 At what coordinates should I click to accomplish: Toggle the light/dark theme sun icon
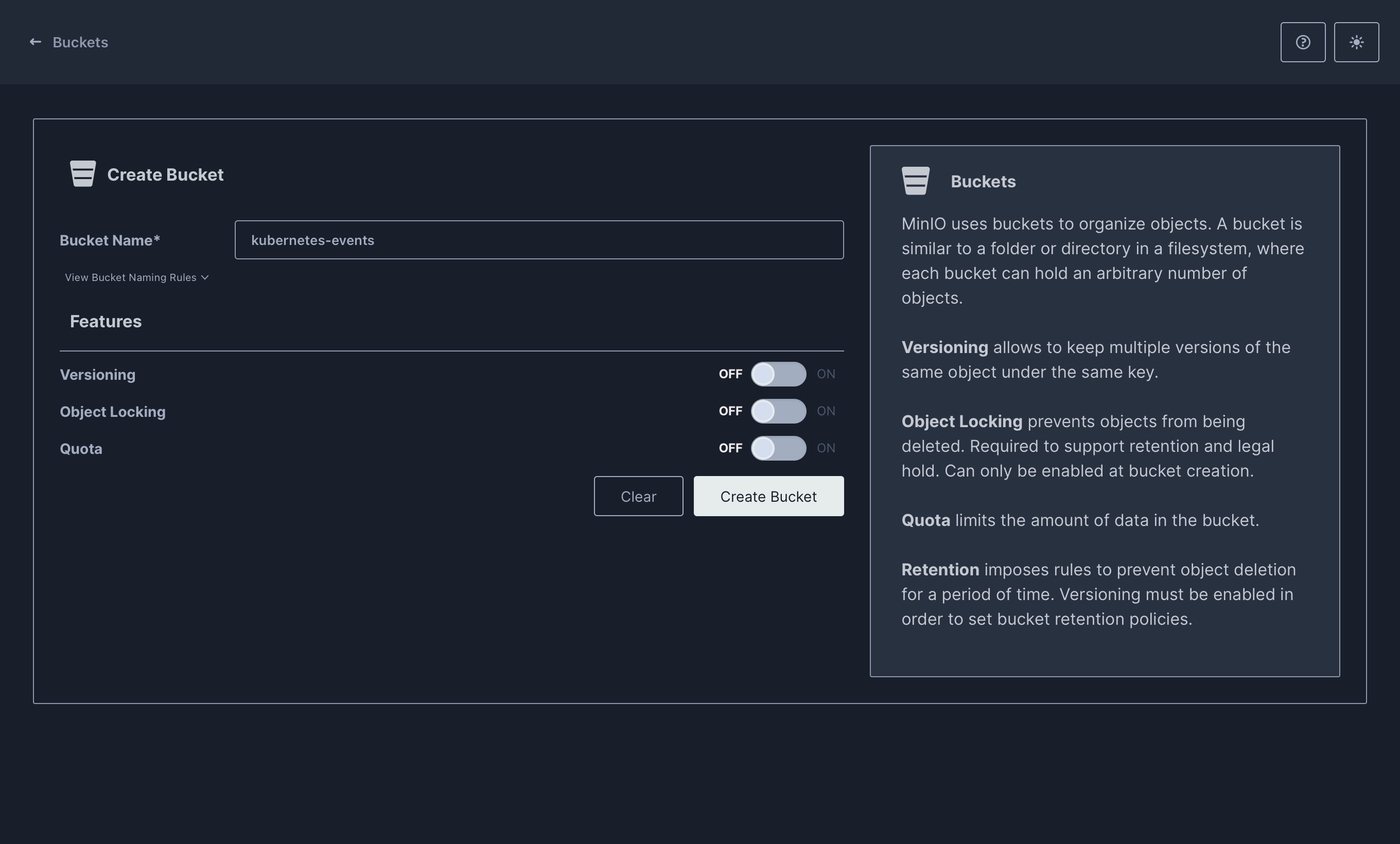[1356, 42]
